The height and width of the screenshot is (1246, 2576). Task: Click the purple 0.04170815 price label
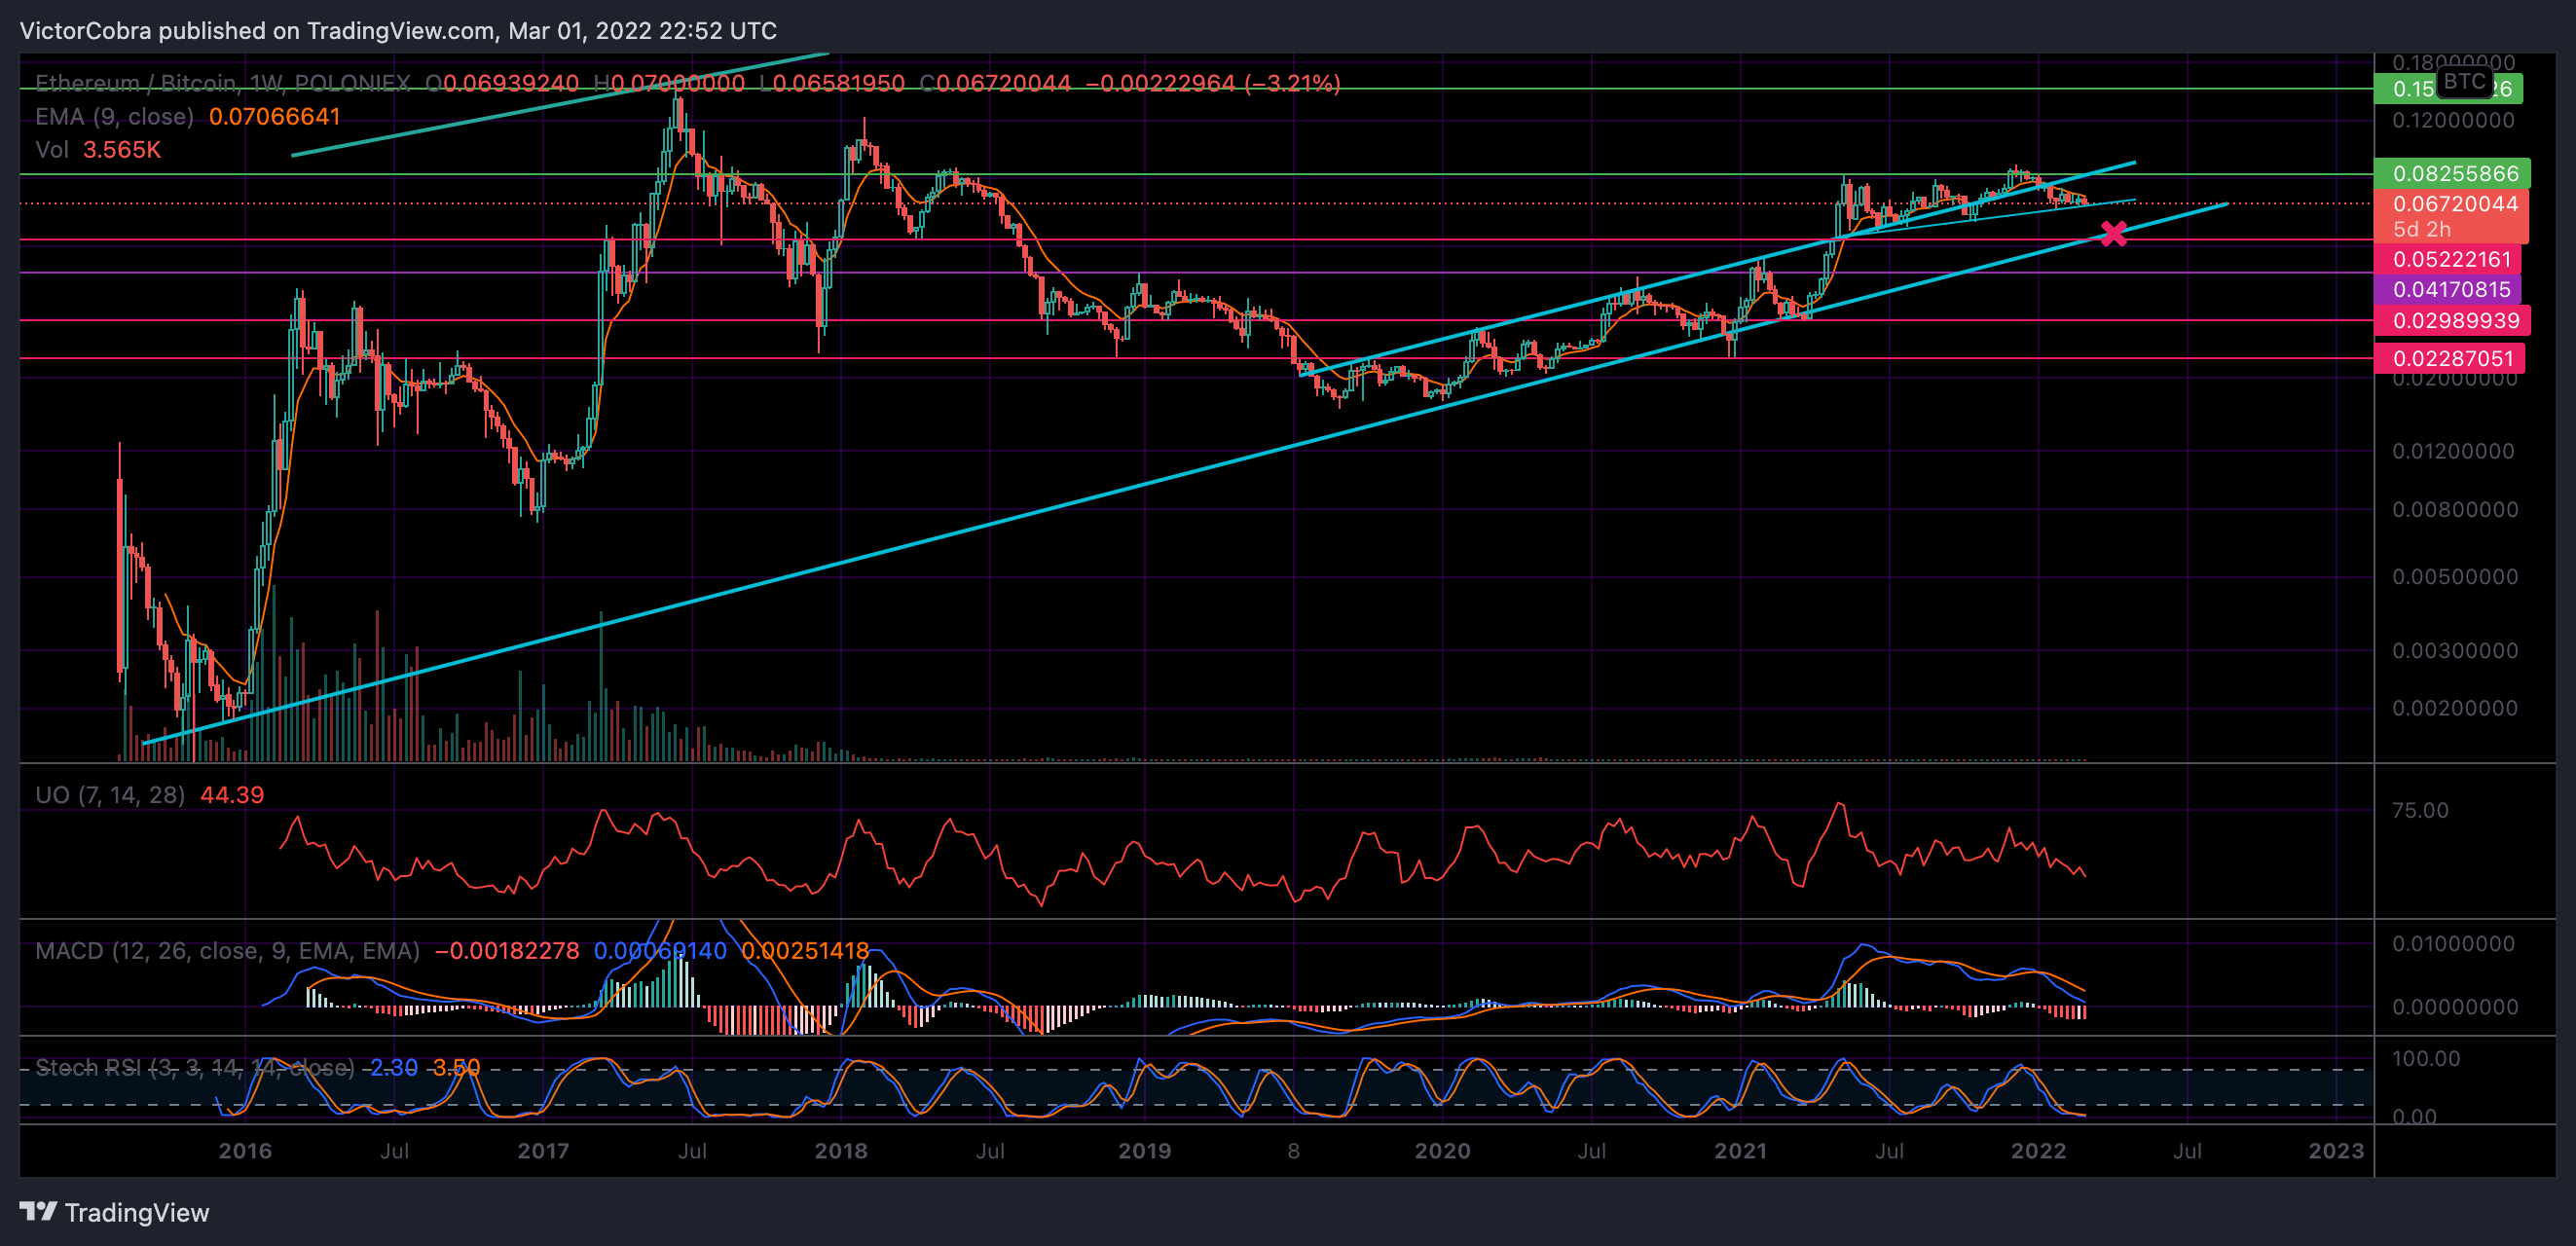(2448, 290)
